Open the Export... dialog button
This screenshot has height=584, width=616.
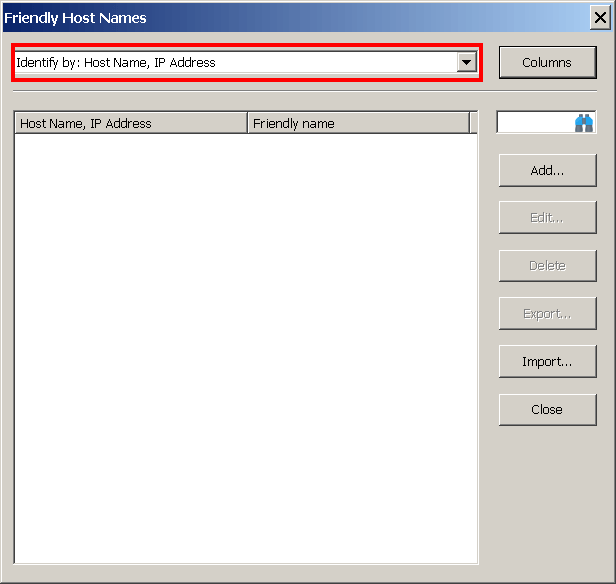[547, 314]
